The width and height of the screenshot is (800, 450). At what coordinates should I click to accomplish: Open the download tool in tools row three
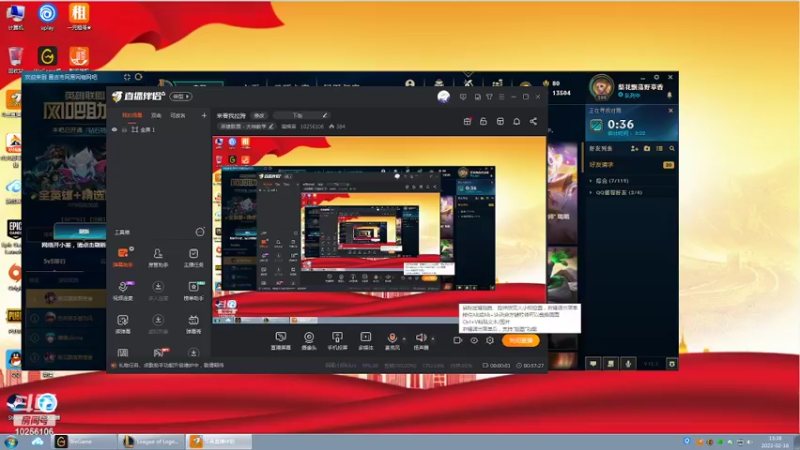158,323
